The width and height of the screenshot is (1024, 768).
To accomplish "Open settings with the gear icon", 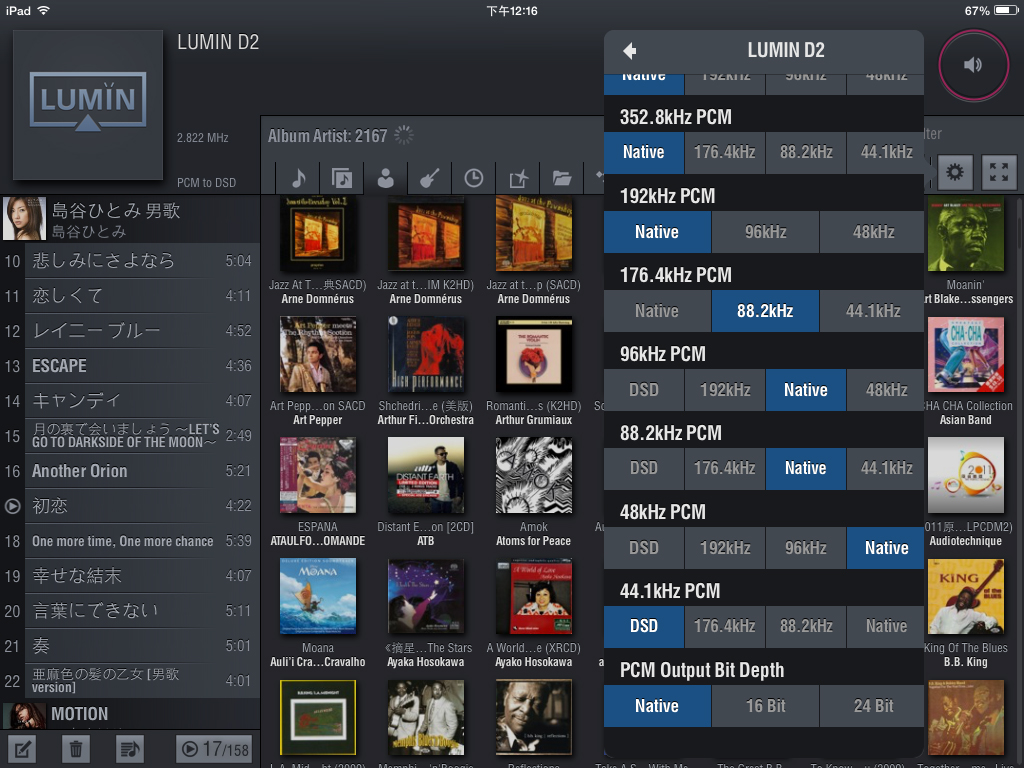I will [x=955, y=172].
